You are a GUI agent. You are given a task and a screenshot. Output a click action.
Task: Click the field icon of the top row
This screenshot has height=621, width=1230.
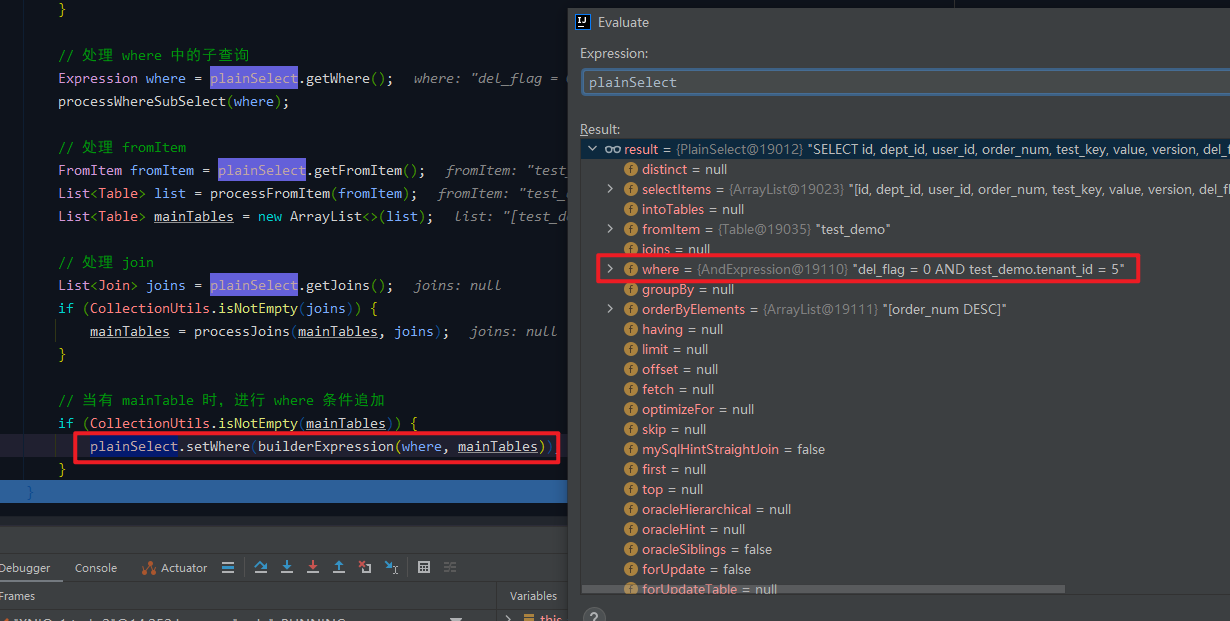click(631, 489)
